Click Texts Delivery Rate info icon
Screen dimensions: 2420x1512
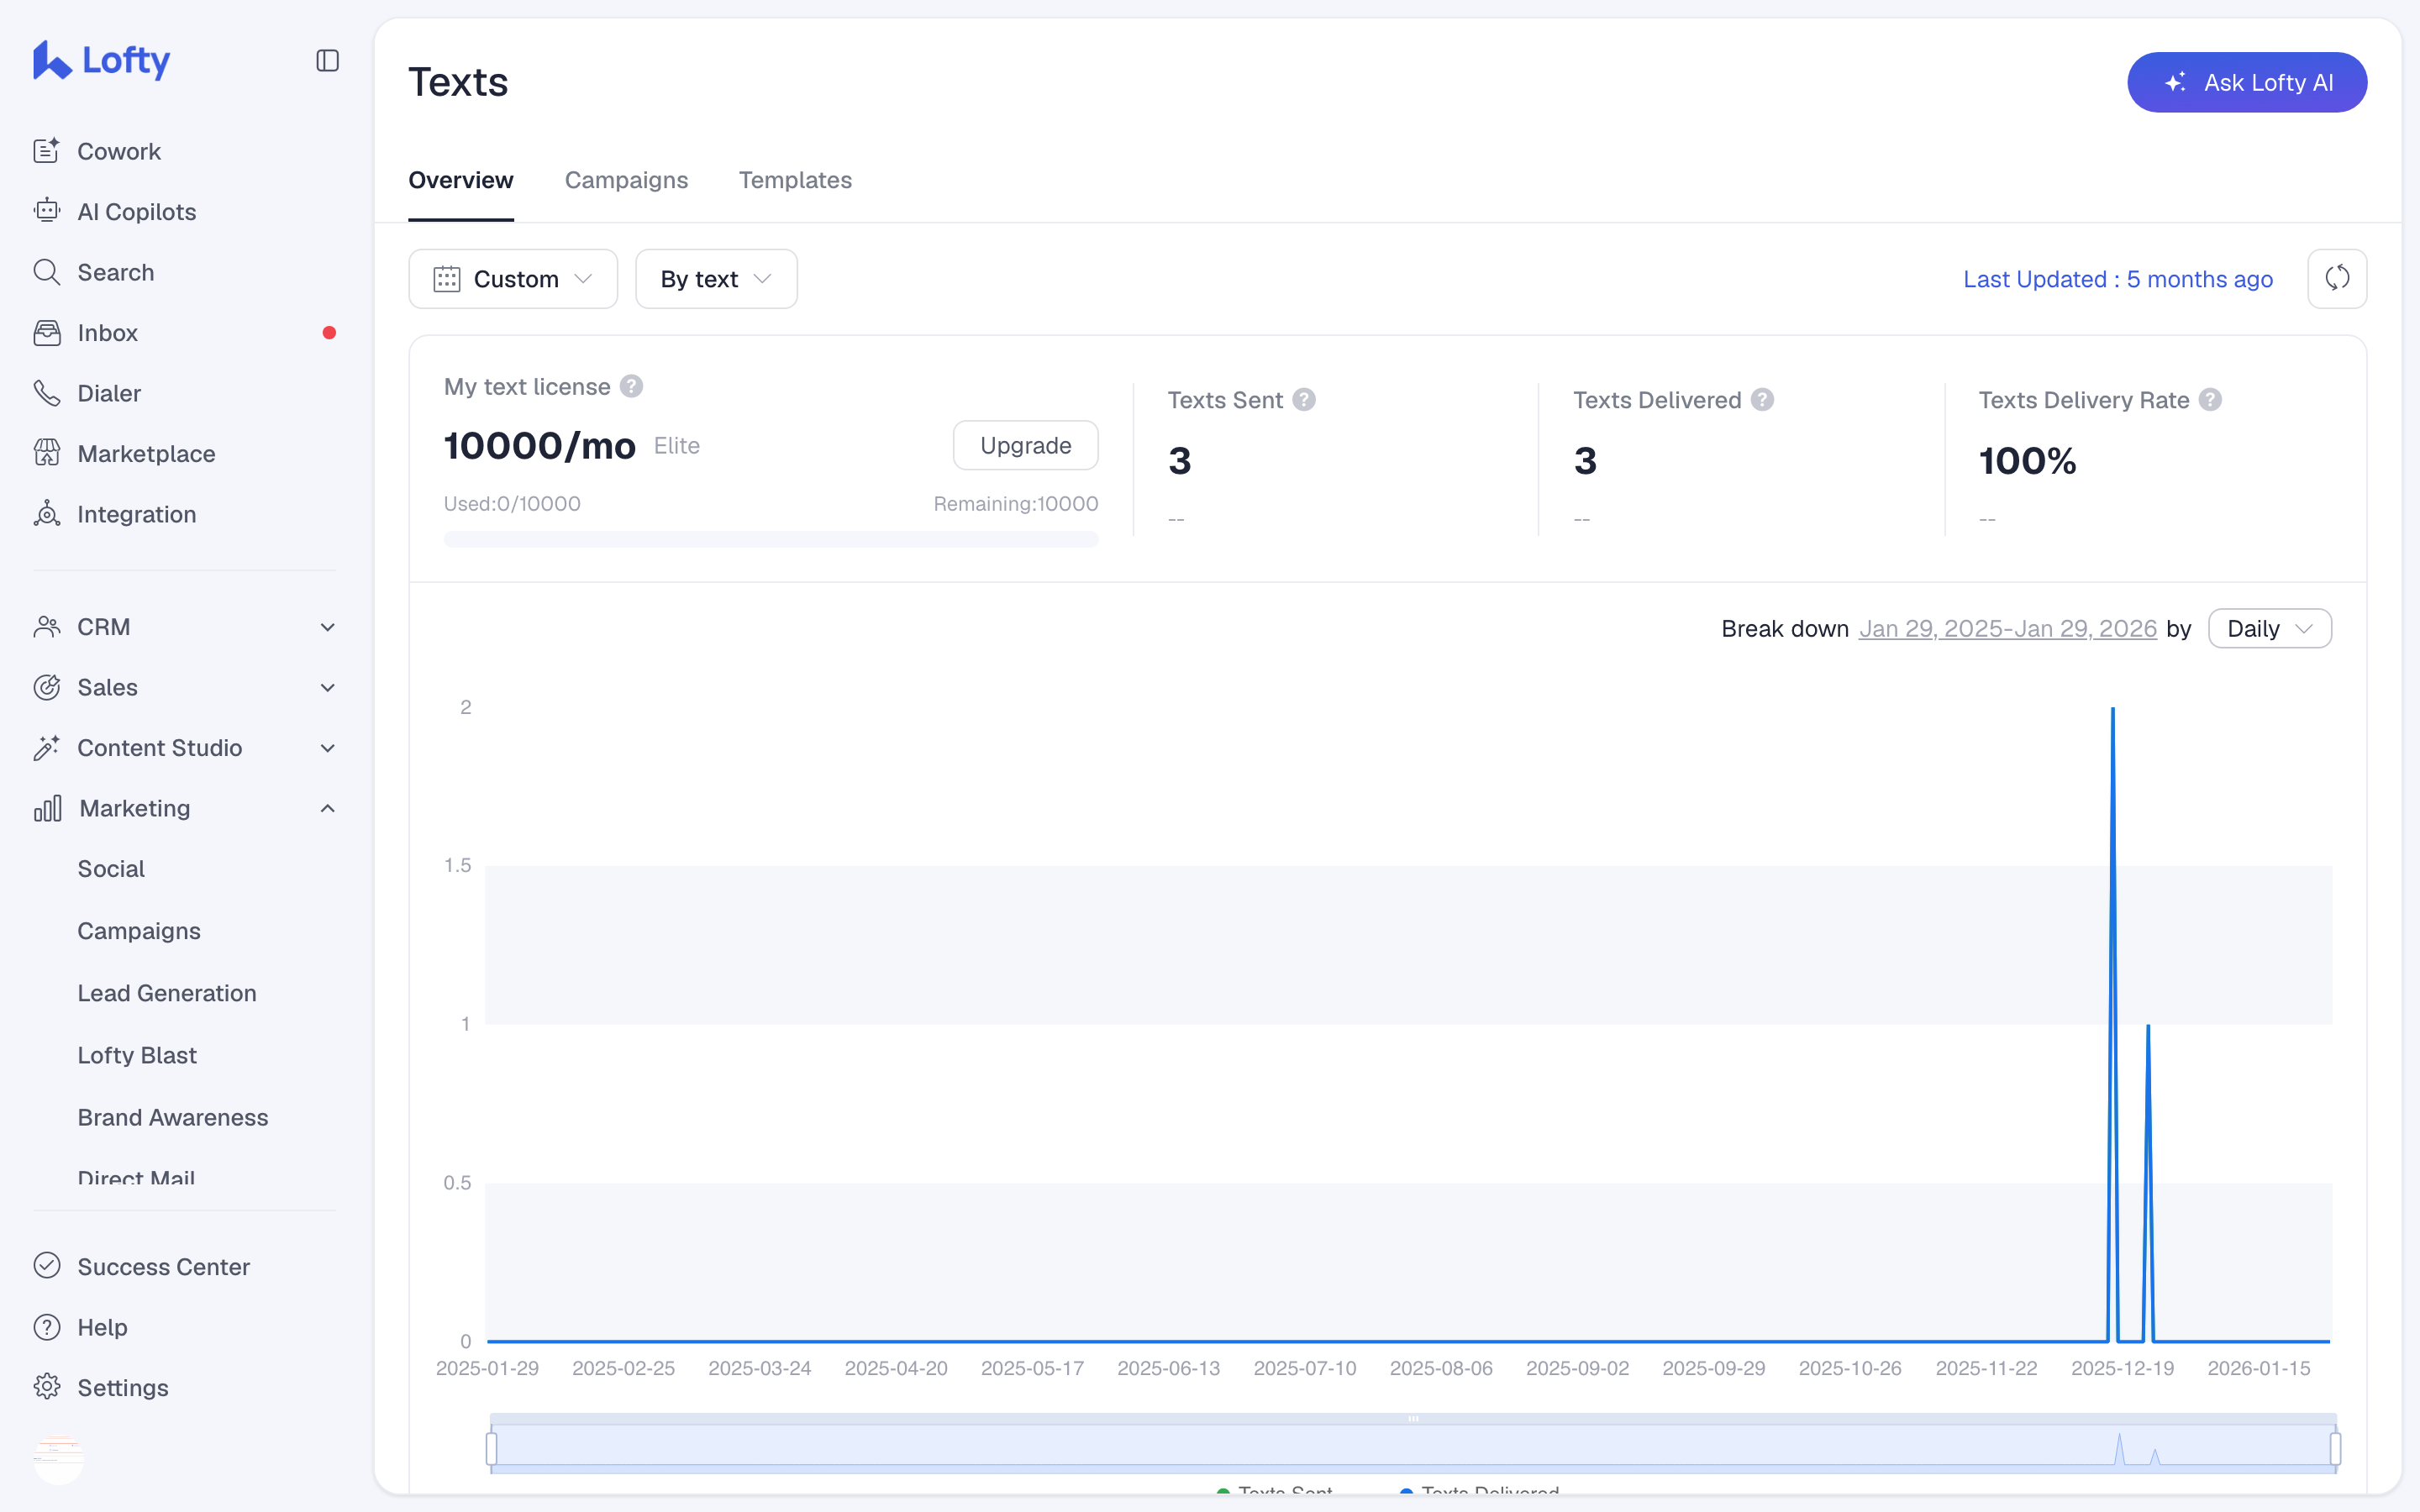pyautogui.click(x=2210, y=400)
